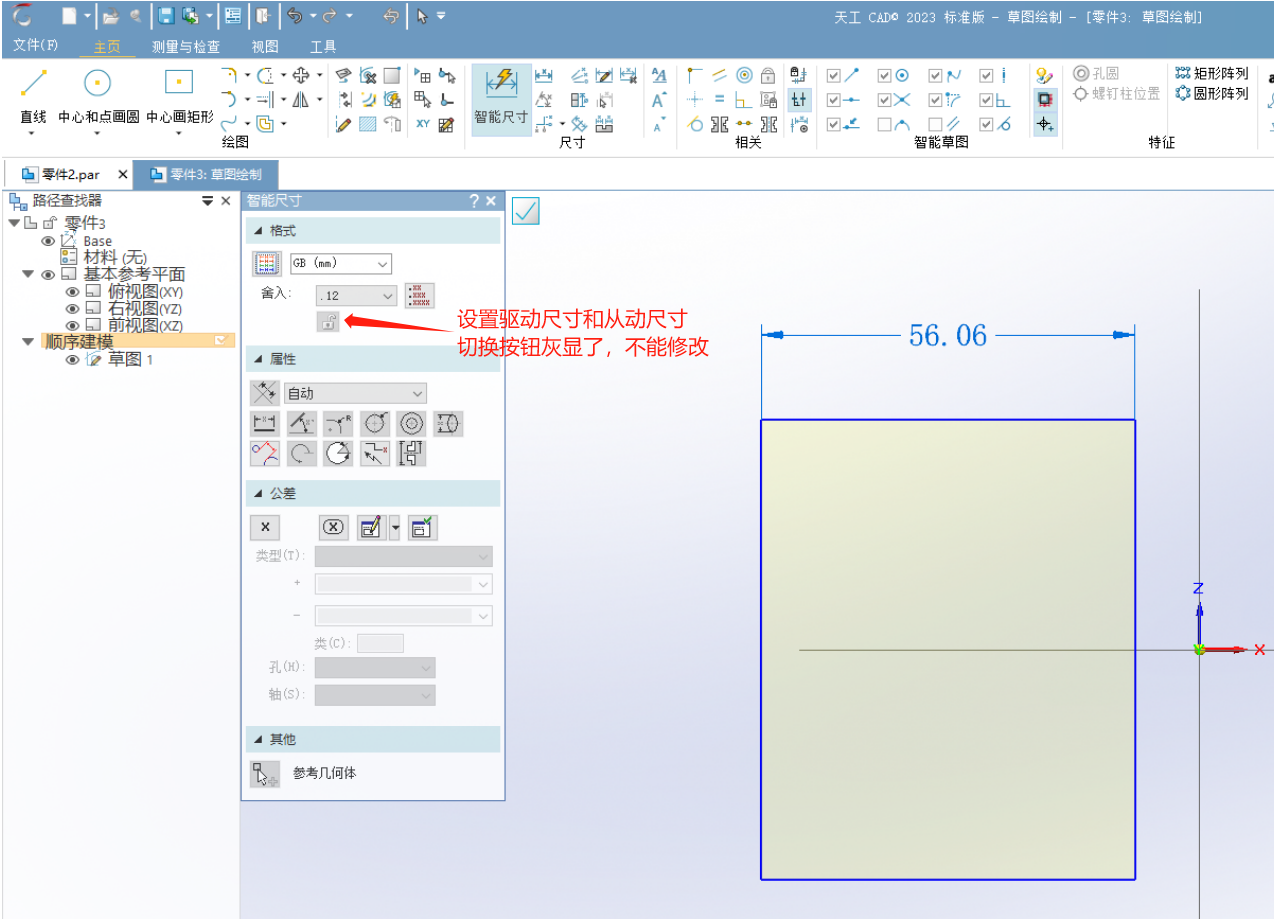Open the 舍入 rounding .12 dropdown
Viewport: 1274px width, 919px height.
(x=356, y=296)
